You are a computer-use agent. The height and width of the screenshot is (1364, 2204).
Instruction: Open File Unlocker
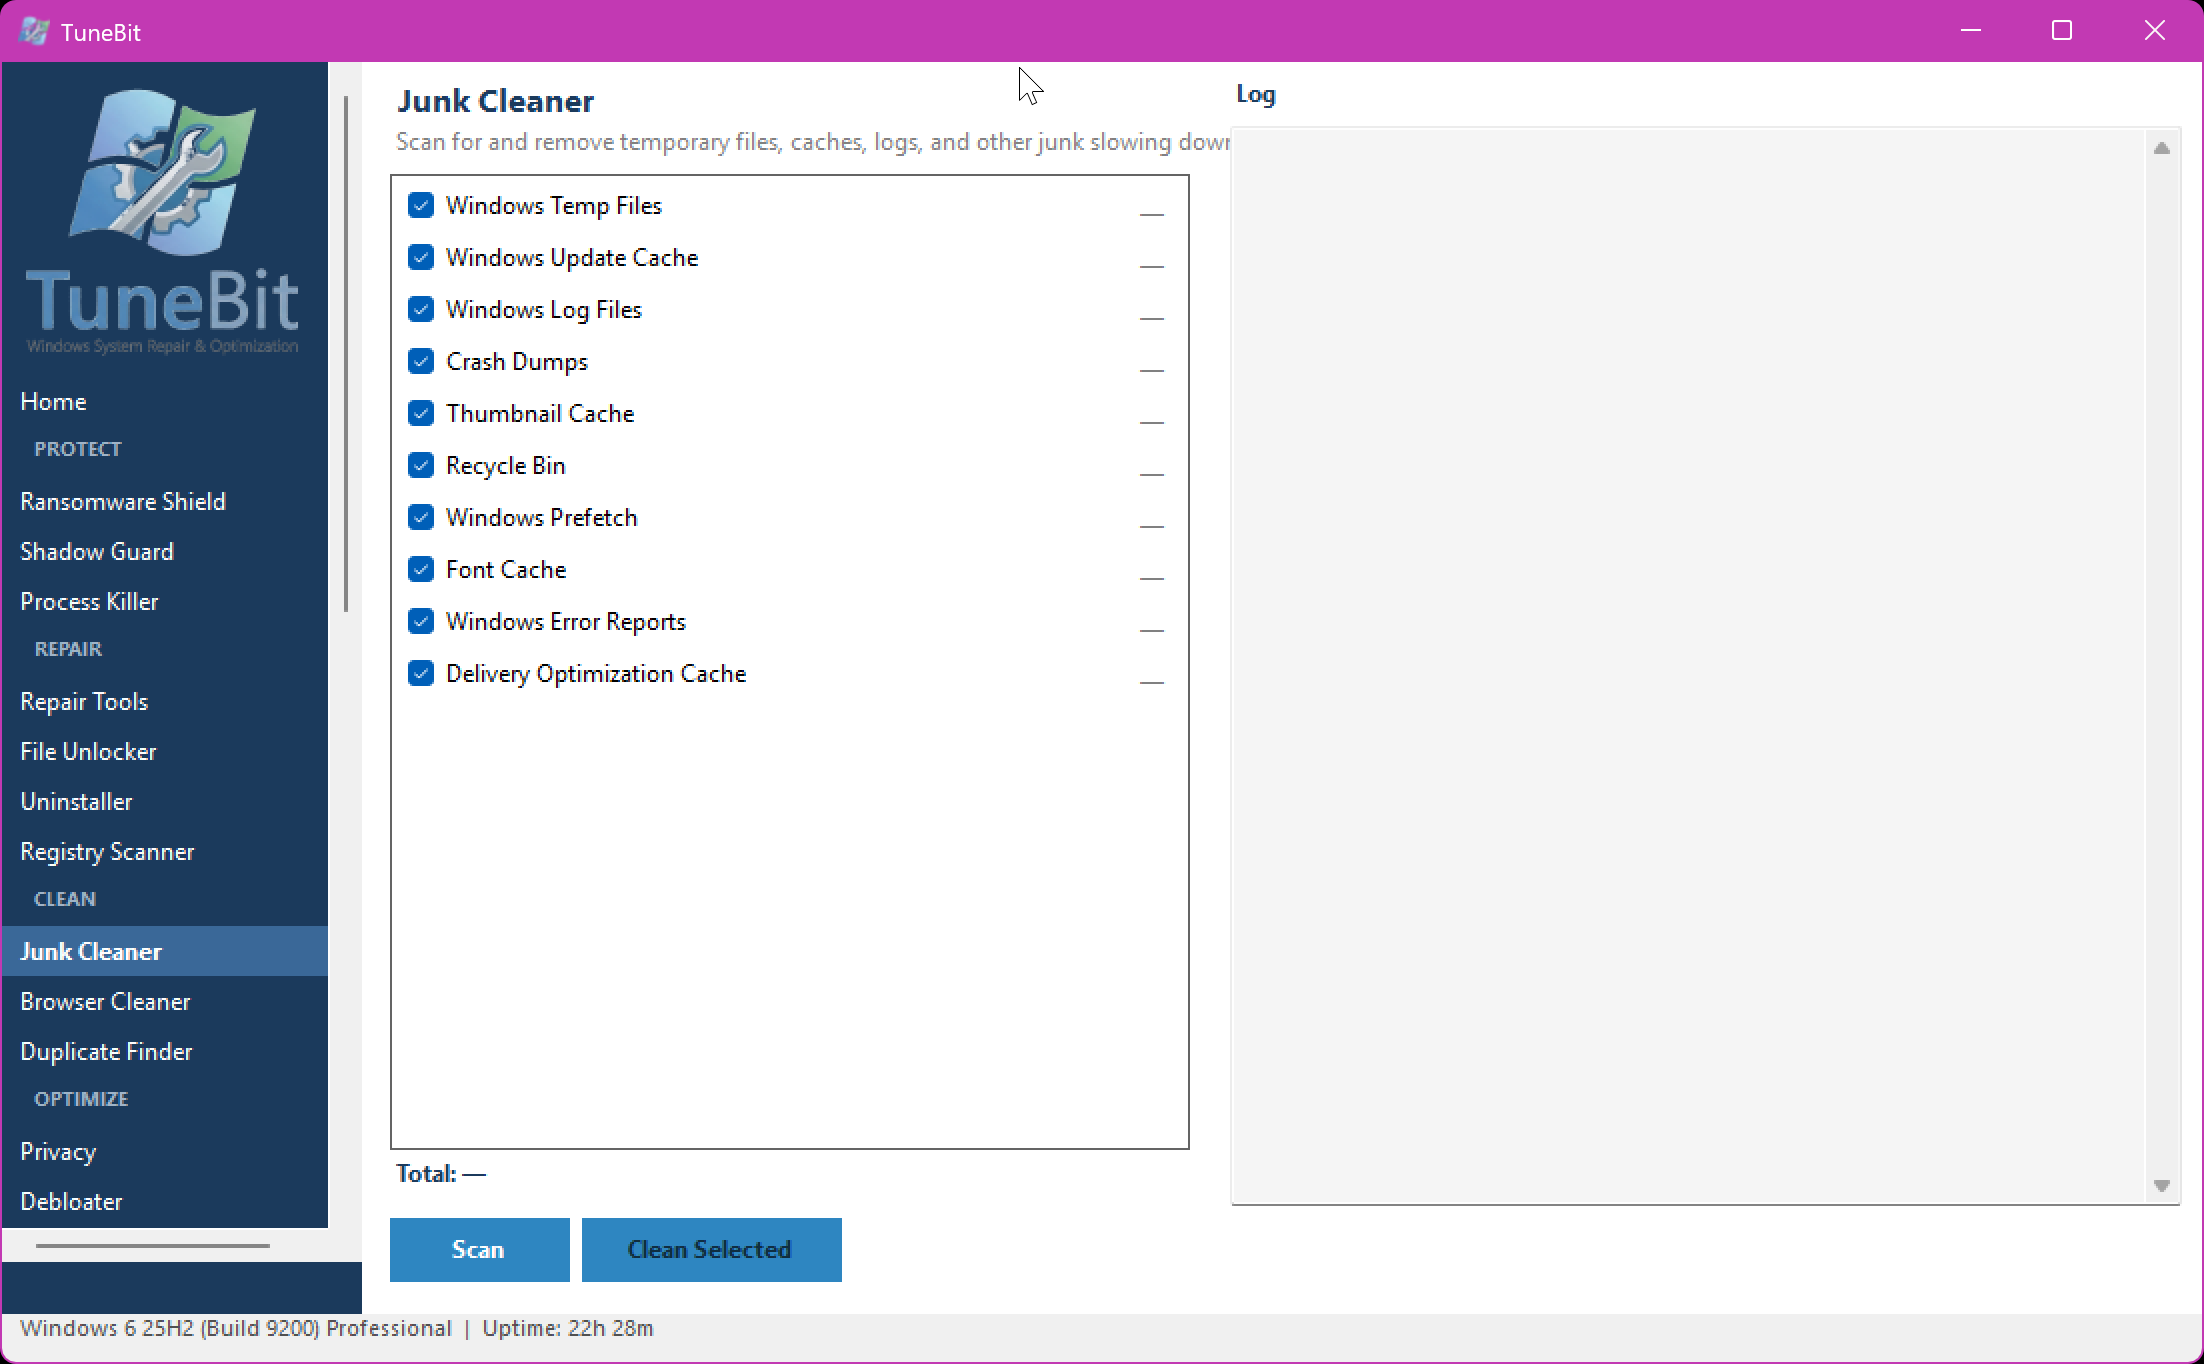click(x=165, y=752)
